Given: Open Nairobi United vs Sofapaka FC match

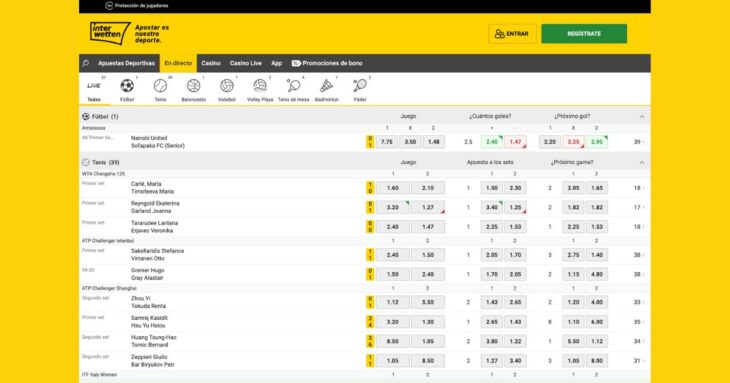Looking at the screenshot, I should 158,142.
